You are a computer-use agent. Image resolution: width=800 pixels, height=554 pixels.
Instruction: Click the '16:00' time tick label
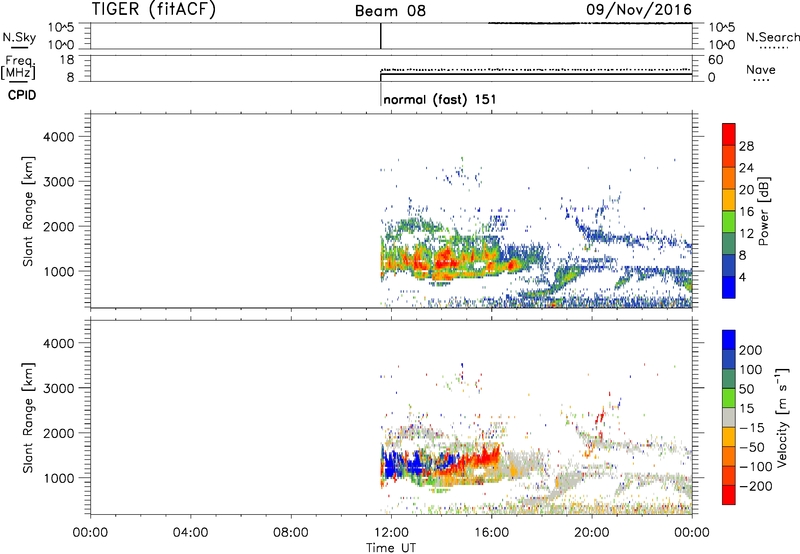tap(491, 533)
